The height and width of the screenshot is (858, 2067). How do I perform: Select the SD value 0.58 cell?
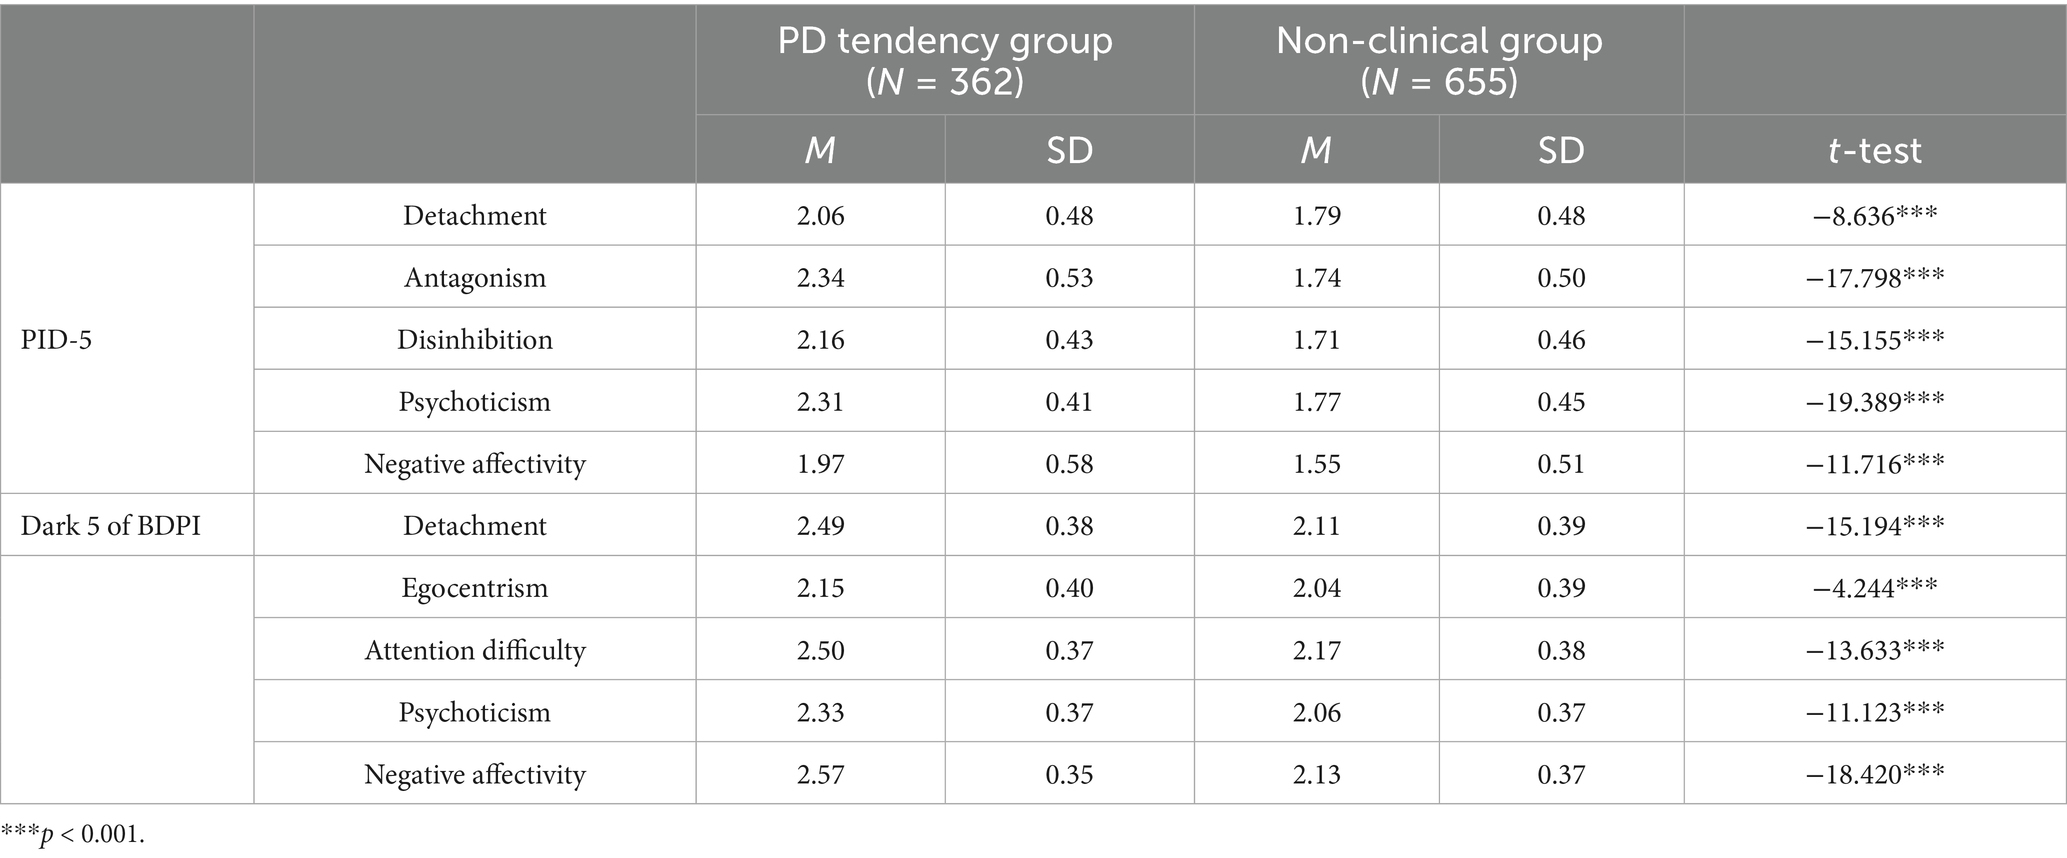tap(1069, 464)
